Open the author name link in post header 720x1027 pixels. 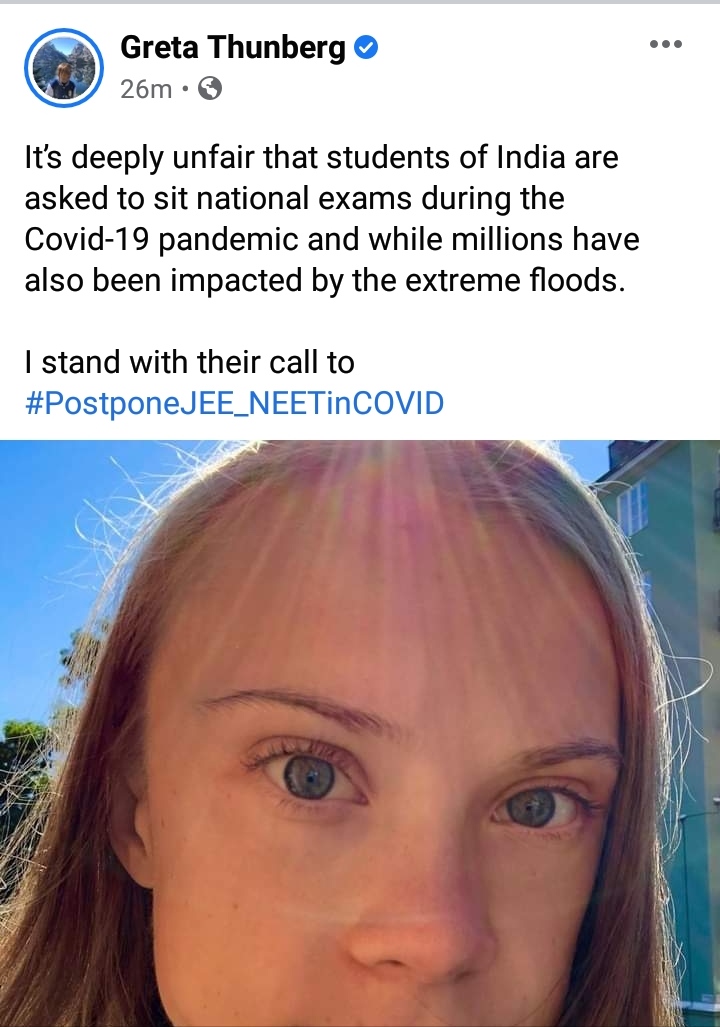(232, 47)
